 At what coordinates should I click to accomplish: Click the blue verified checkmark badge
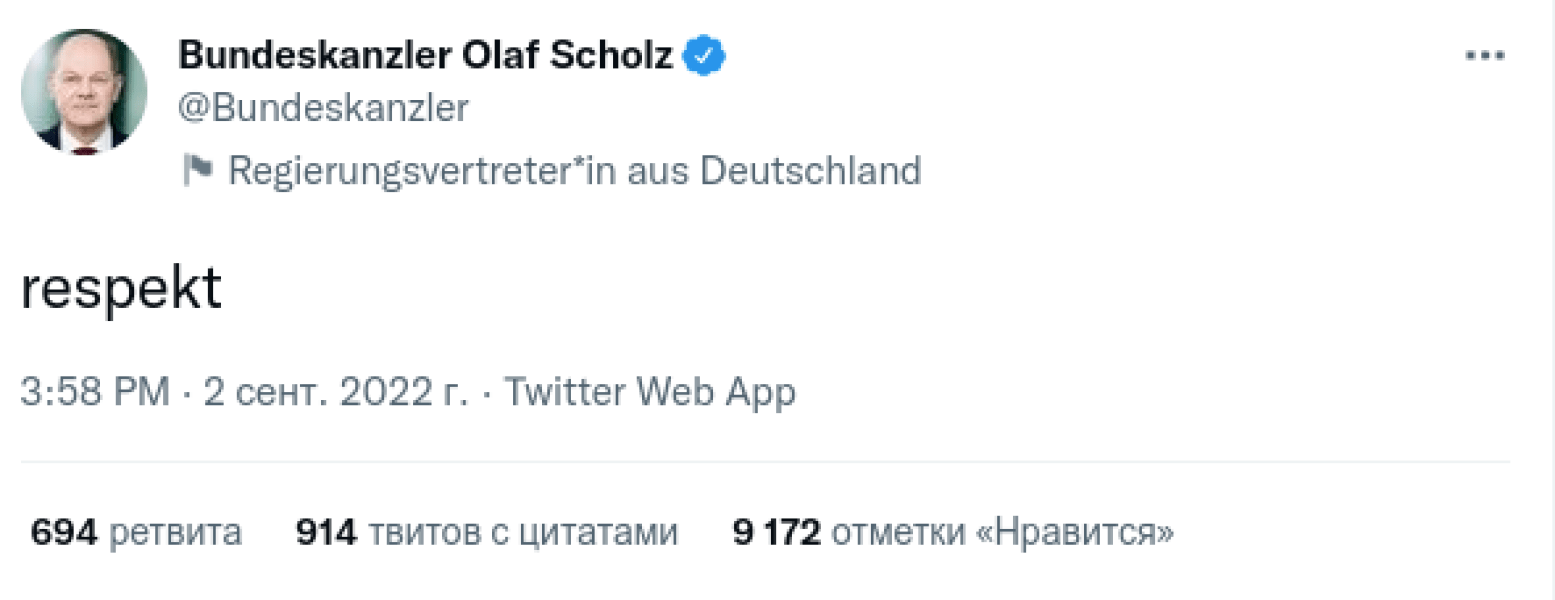click(x=703, y=55)
